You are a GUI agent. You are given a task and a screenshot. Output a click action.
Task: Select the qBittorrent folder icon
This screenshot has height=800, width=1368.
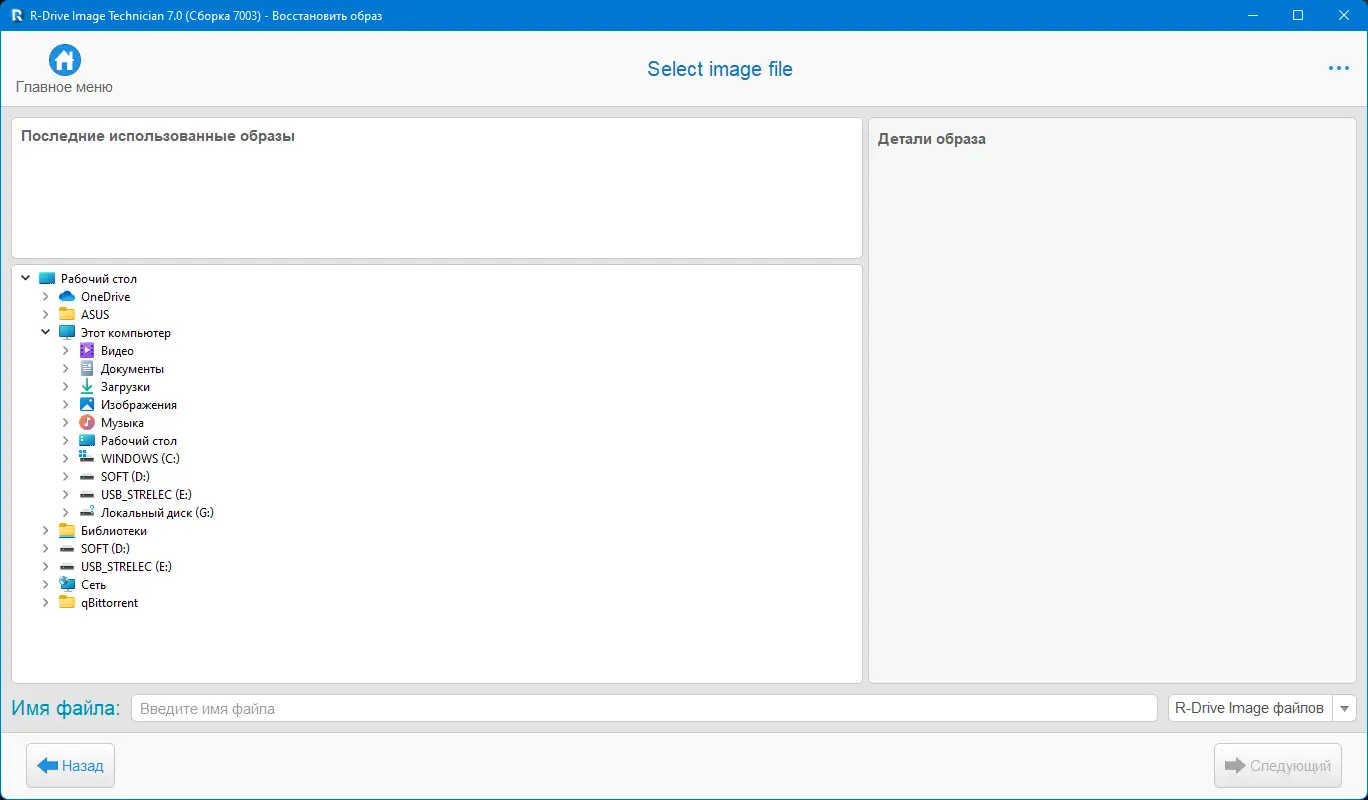point(67,603)
